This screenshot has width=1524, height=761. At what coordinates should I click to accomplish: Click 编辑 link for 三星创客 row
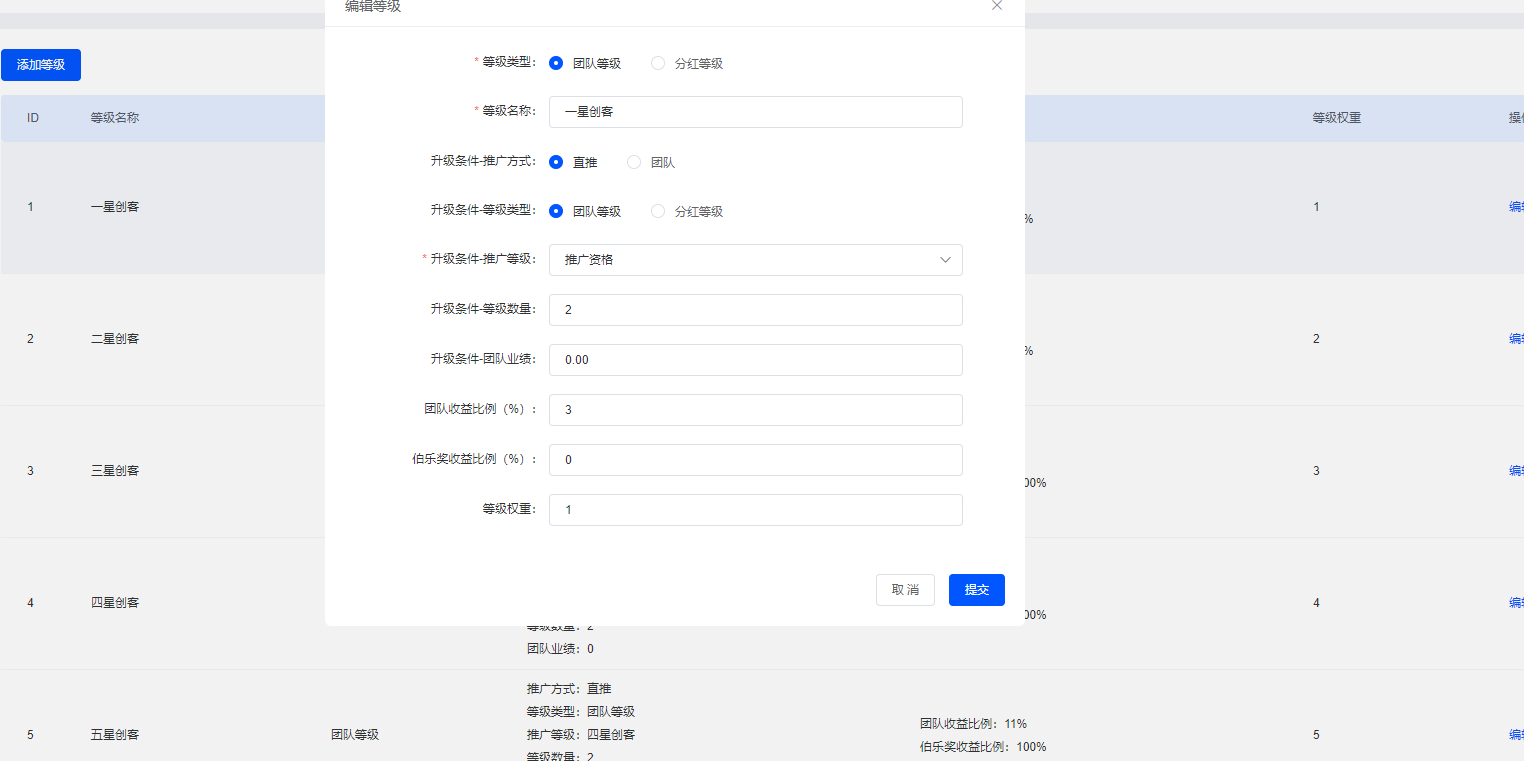tap(1516, 470)
